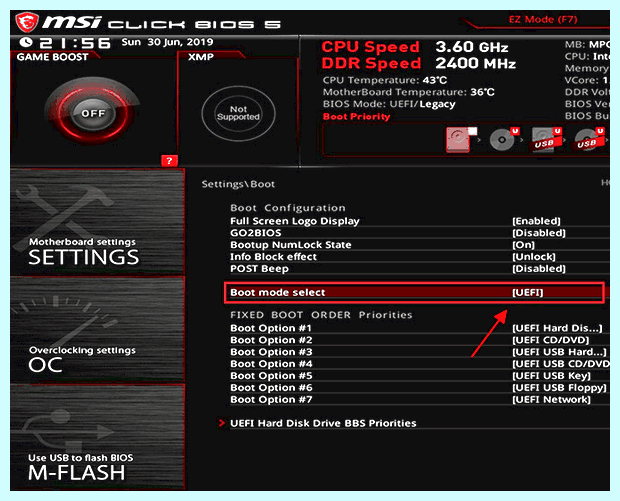
Task: Click the MotherBoard Temperature 36°C reading
Action: pos(408,92)
